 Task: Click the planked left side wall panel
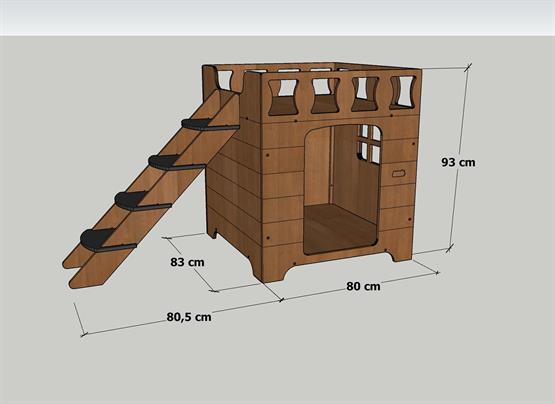tap(234, 184)
